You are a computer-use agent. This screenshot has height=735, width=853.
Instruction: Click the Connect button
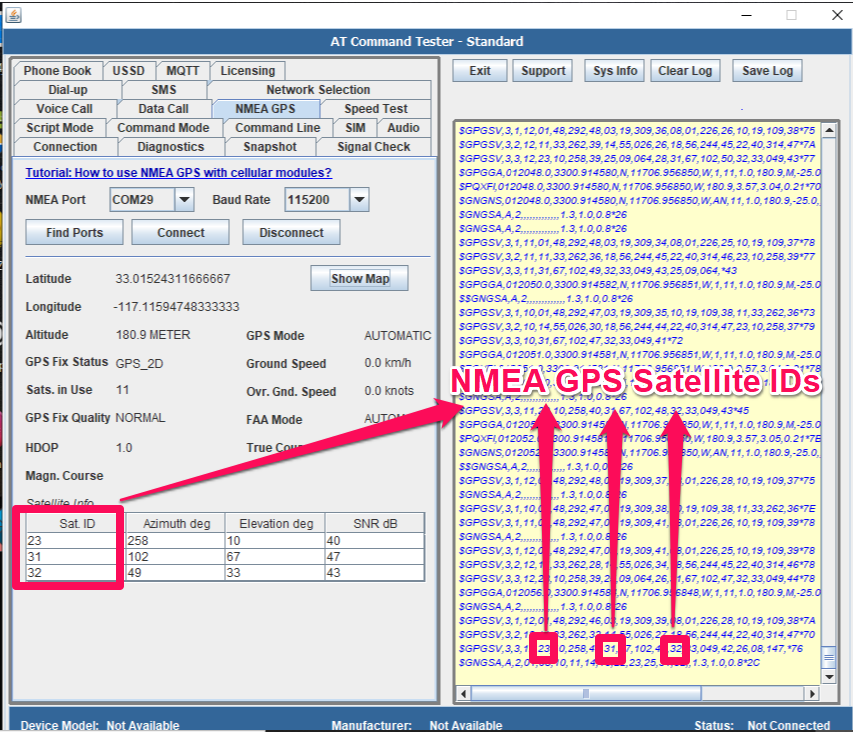pos(181,233)
